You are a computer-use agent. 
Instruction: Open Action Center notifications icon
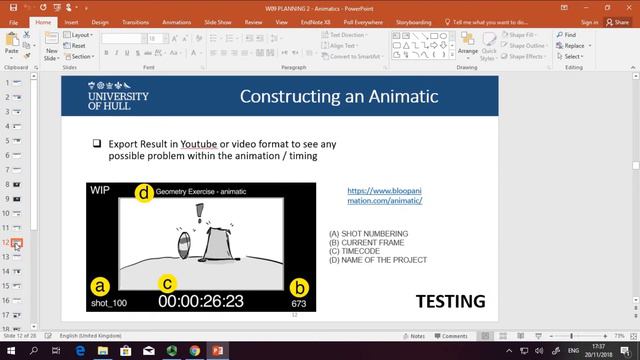pyautogui.click(x=625, y=351)
